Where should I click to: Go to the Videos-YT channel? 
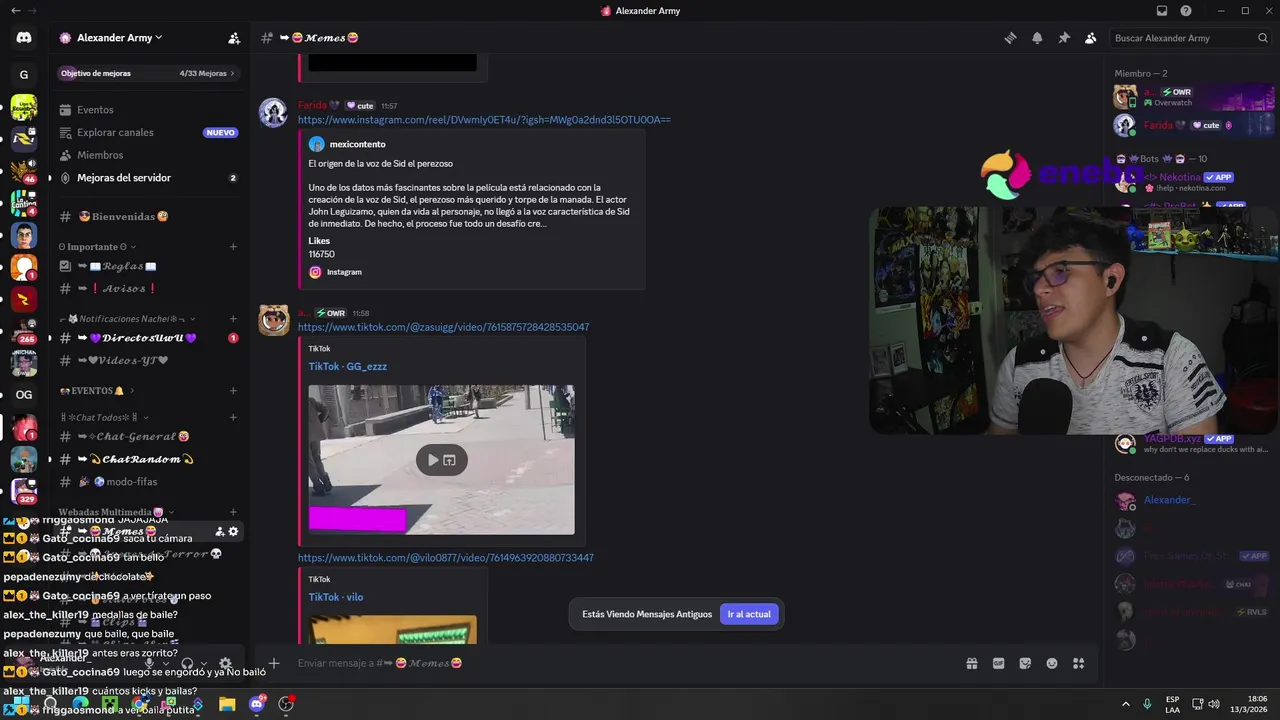click(x=148, y=361)
